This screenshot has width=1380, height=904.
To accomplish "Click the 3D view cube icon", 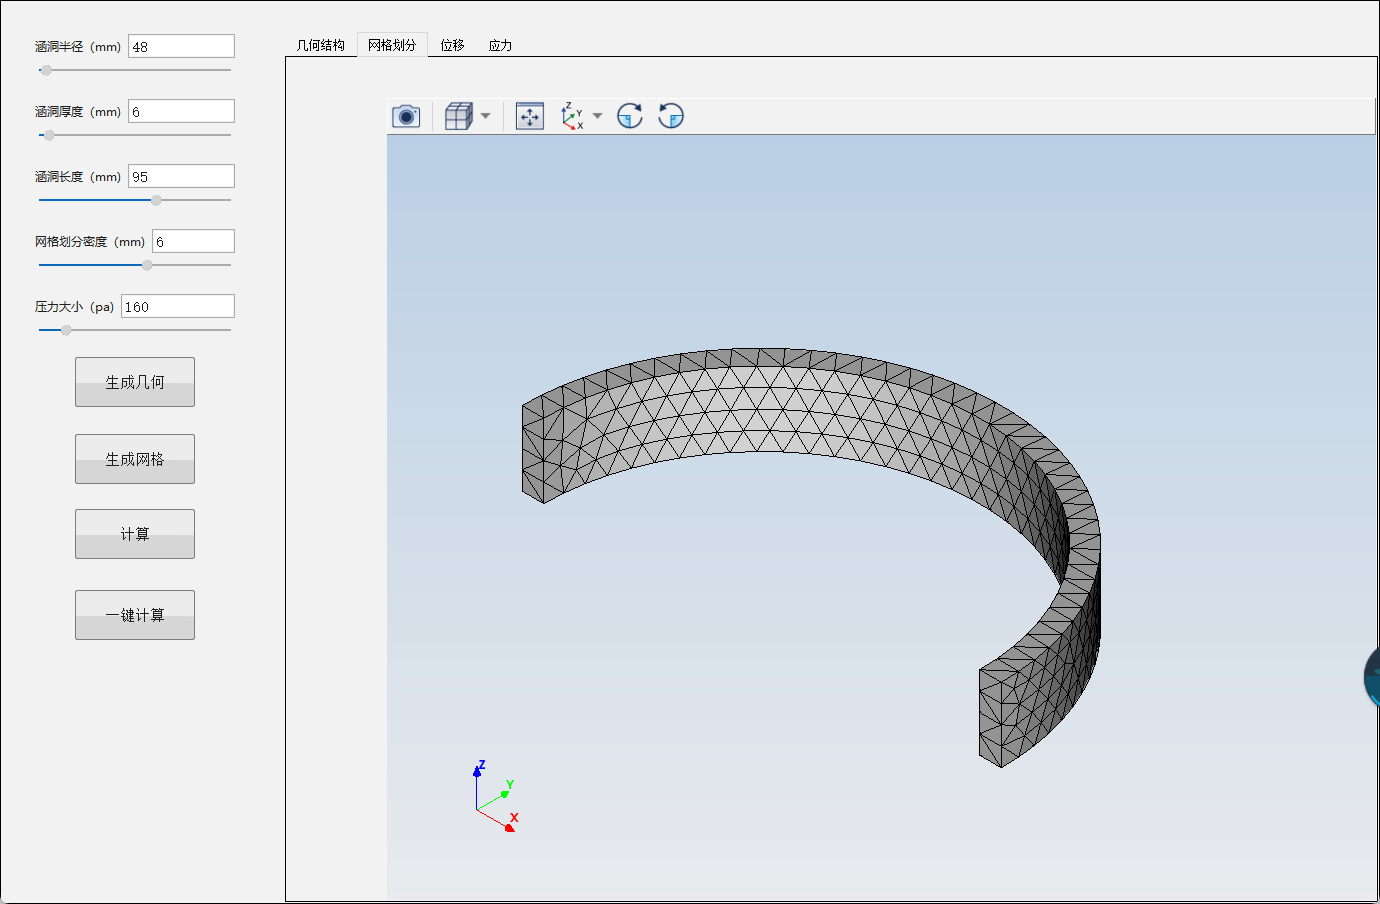I will tap(458, 116).
